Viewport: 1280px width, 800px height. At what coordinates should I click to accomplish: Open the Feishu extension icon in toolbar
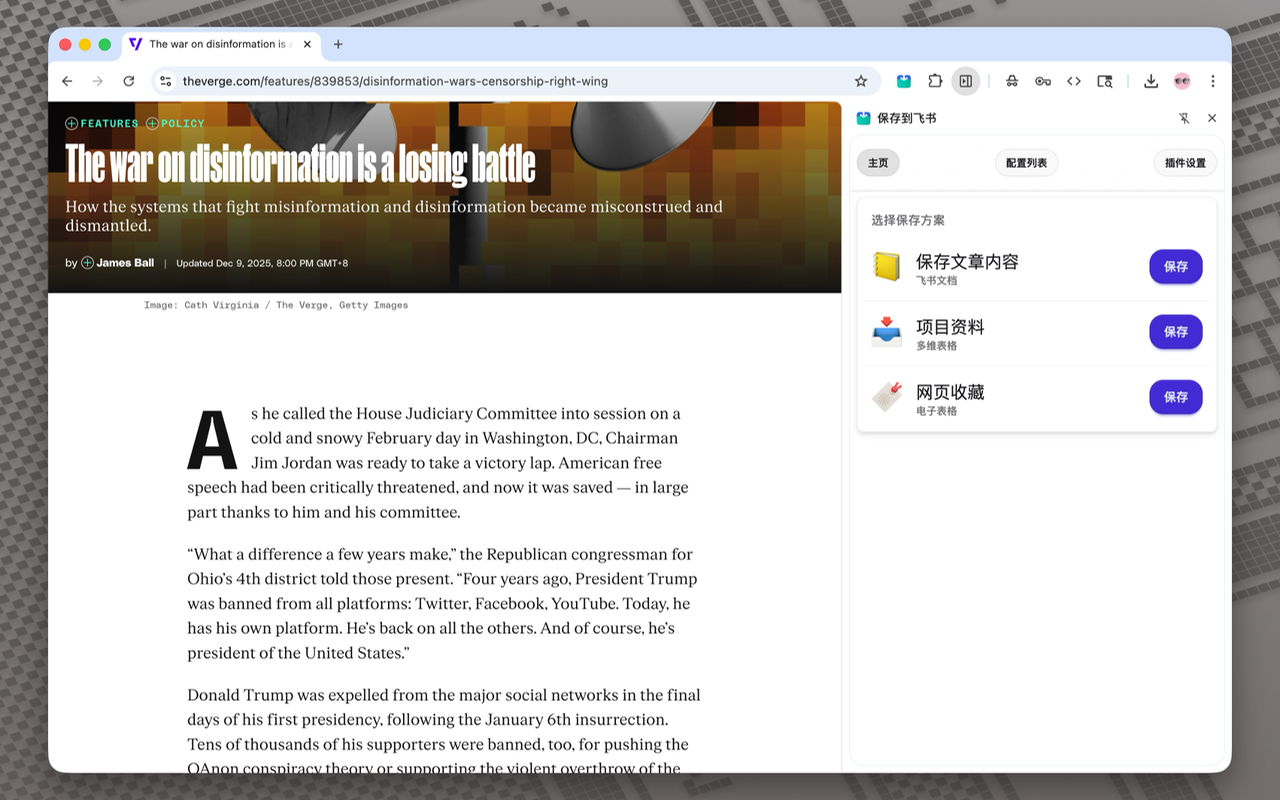coord(903,81)
